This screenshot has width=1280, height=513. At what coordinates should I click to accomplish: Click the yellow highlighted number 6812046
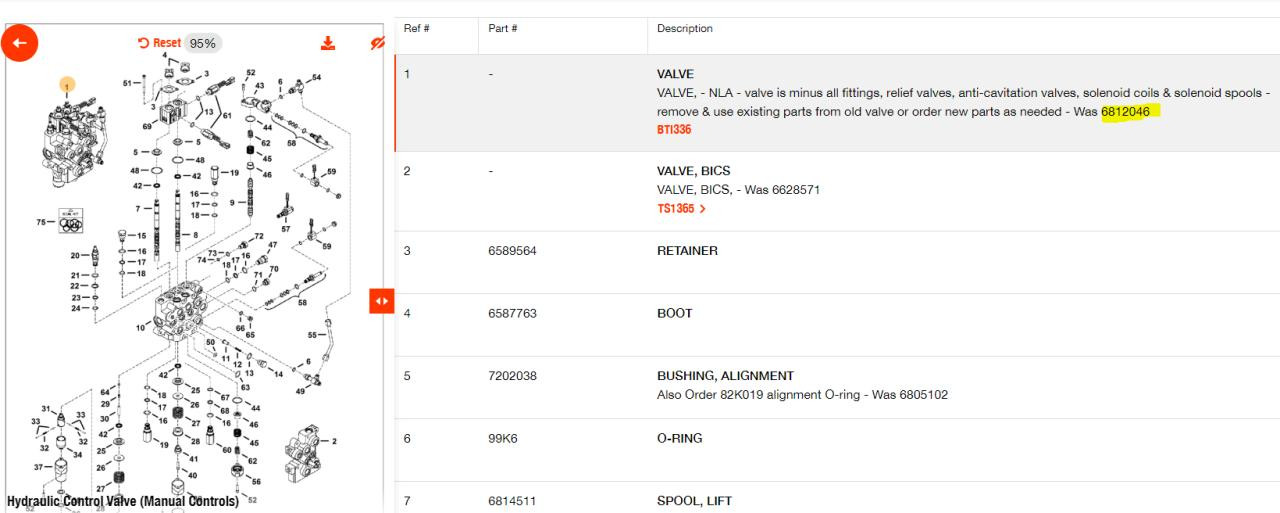pos(1126,112)
